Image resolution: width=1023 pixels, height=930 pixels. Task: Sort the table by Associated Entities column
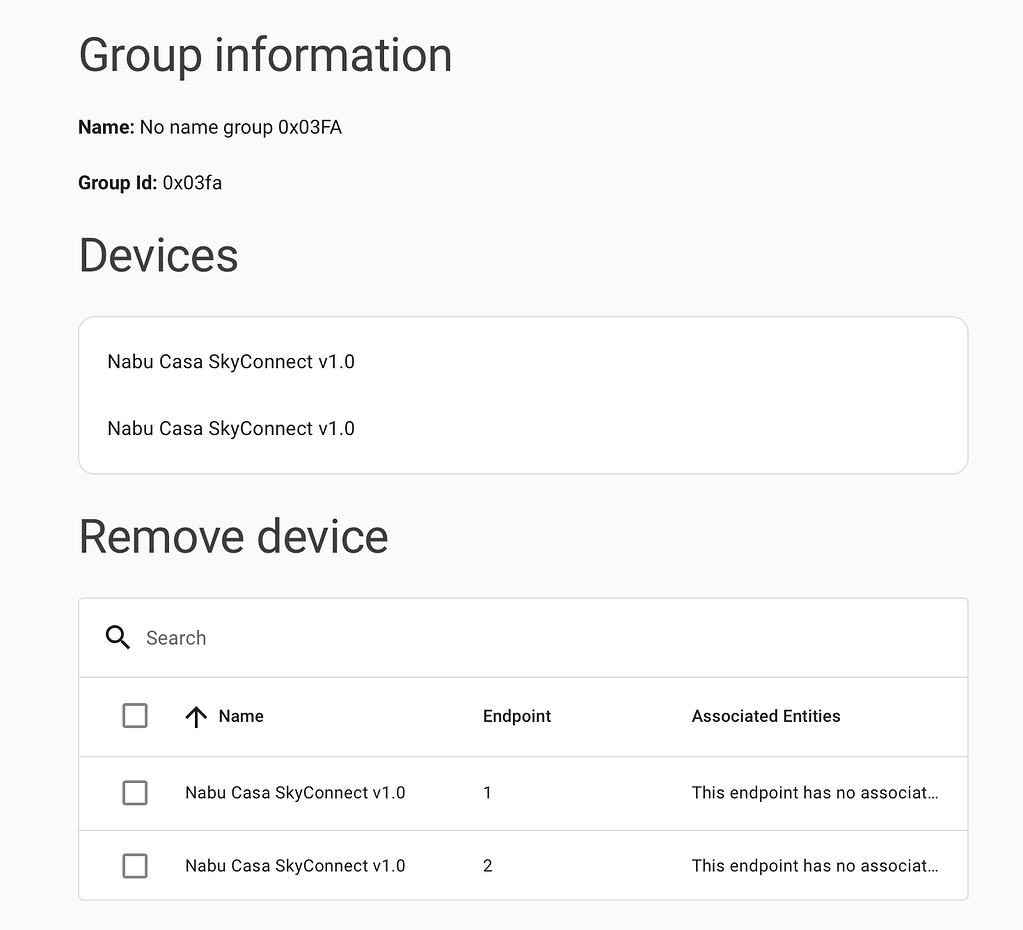pyautogui.click(x=765, y=716)
